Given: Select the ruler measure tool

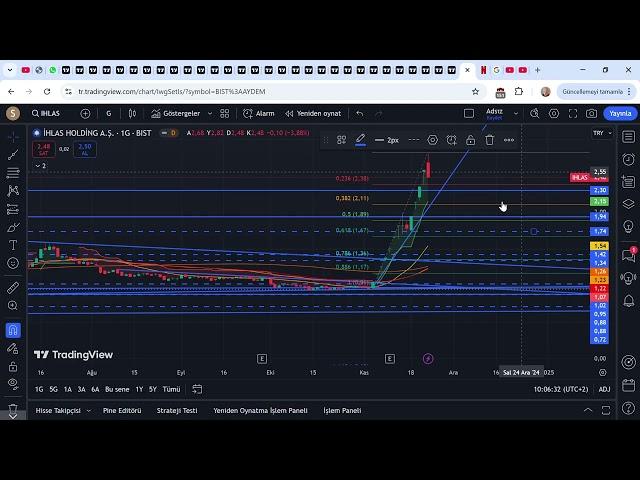Looking at the screenshot, I should point(13,288).
